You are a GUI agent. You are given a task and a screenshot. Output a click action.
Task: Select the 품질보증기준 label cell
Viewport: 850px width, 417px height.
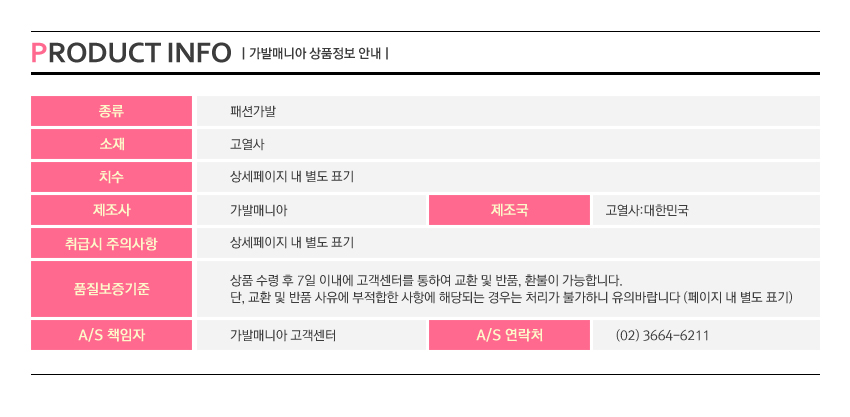point(111,288)
